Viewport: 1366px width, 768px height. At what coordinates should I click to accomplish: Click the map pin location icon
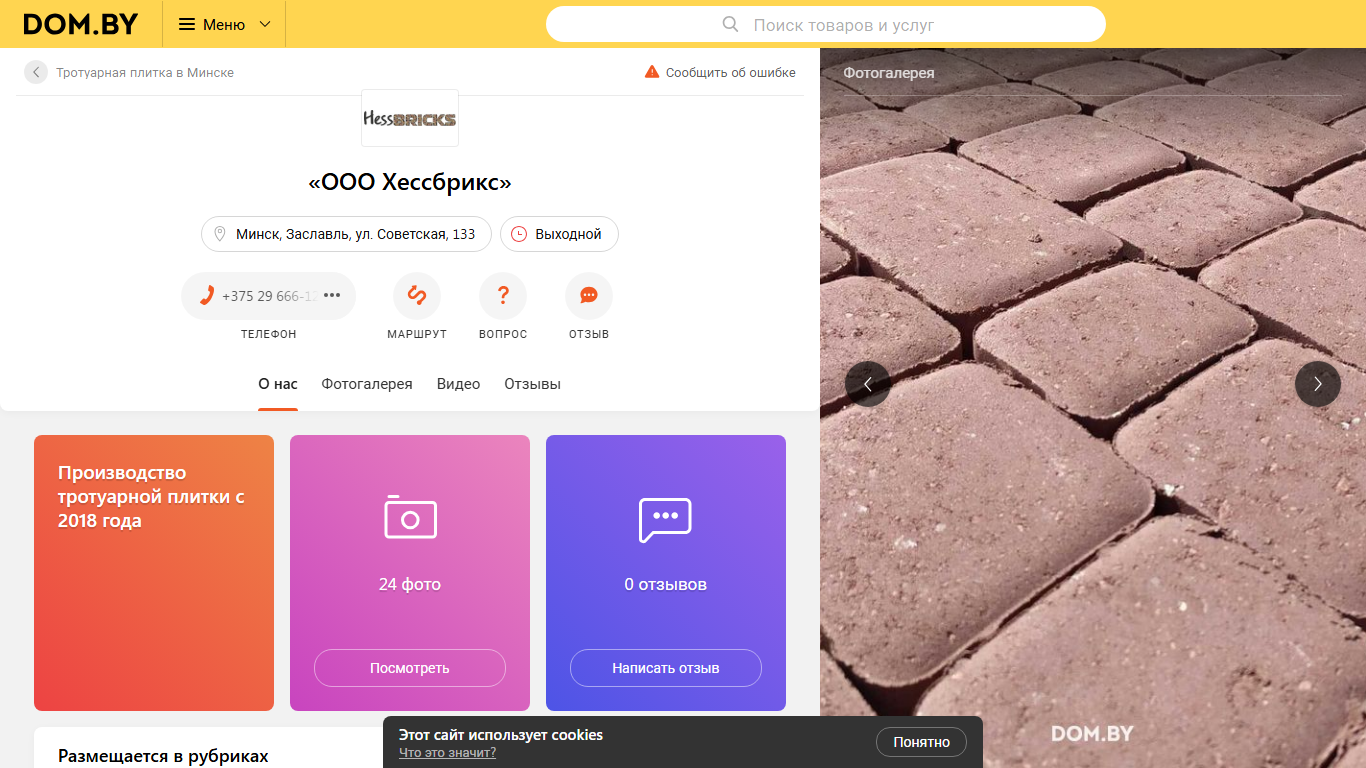(x=220, y=234)
